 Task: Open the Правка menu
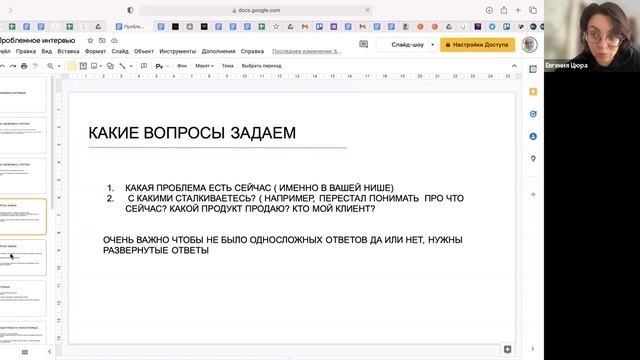[26, 51]
